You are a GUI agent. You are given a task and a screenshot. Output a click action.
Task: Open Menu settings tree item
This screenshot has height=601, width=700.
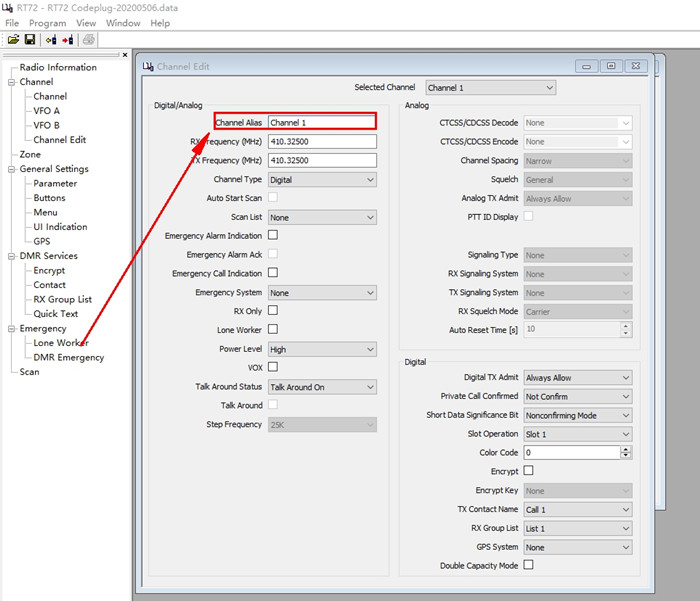pos(45,213)
